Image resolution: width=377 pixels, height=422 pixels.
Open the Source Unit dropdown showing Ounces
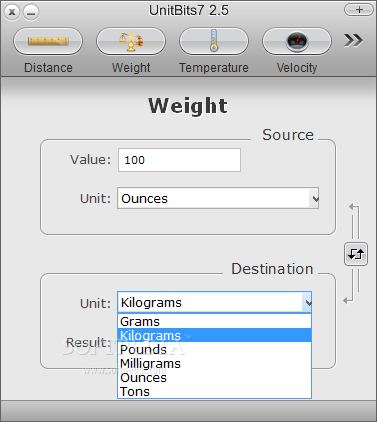tap(218, 198)
